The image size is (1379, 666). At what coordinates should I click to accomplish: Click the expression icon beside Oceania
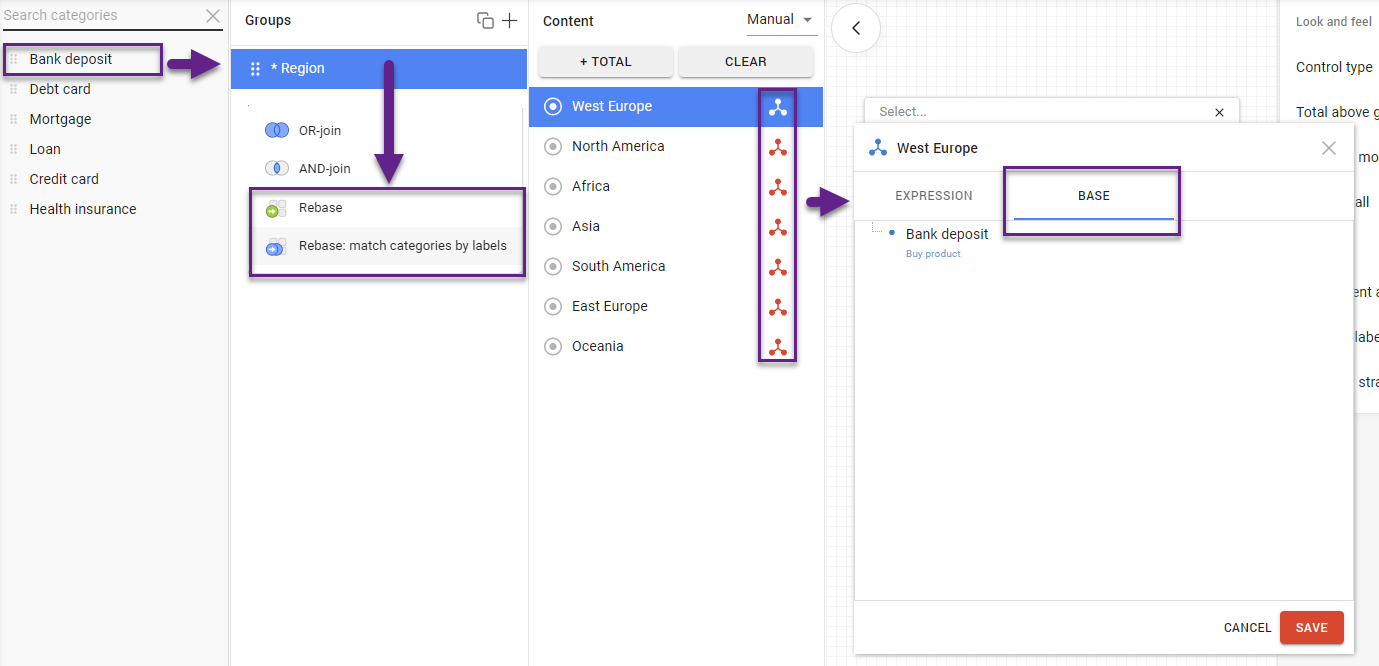(777, 347)
